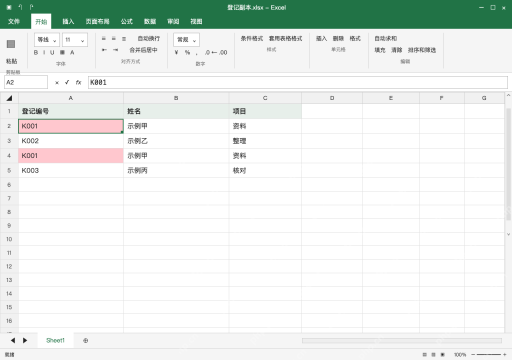
Task: Select row 3 header
Action: tap(9, 141)
